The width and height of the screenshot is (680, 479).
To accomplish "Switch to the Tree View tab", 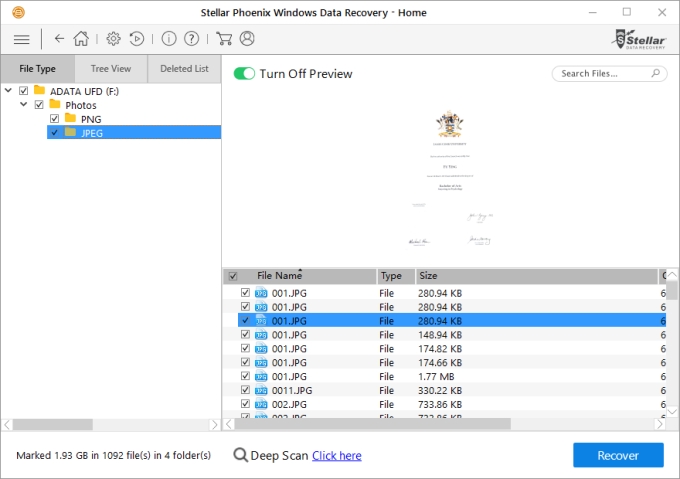I will 111,68.
